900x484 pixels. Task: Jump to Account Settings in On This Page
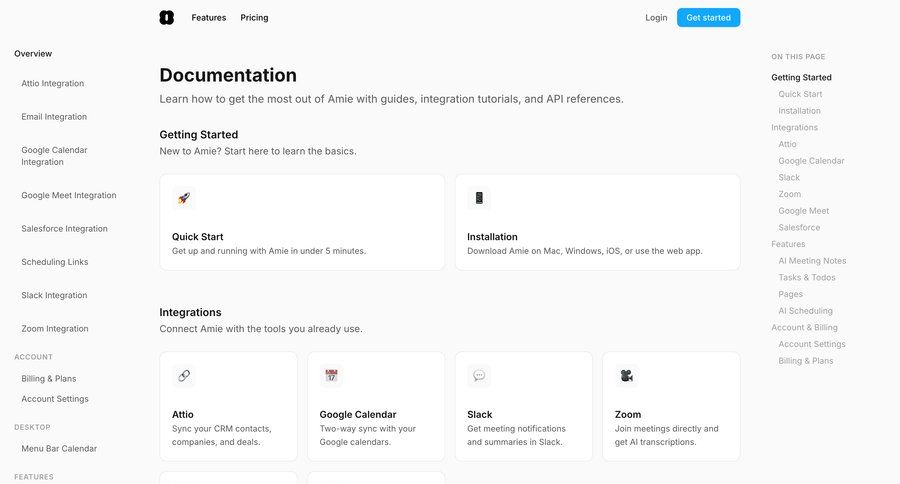pyautogui.click(x=812, y=344)
